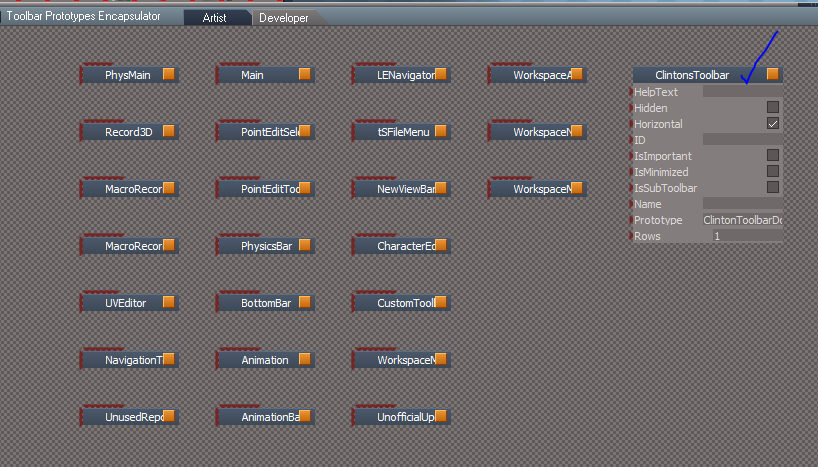Select the tSFileMenu node title
The image size is (818, 467).
[403, 132]
